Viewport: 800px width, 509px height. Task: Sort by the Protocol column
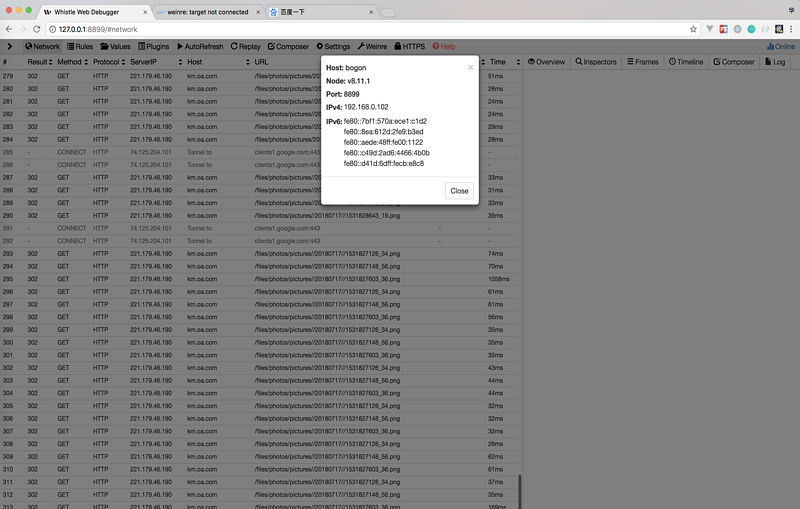pyautogui.click(x=109, y=62)
